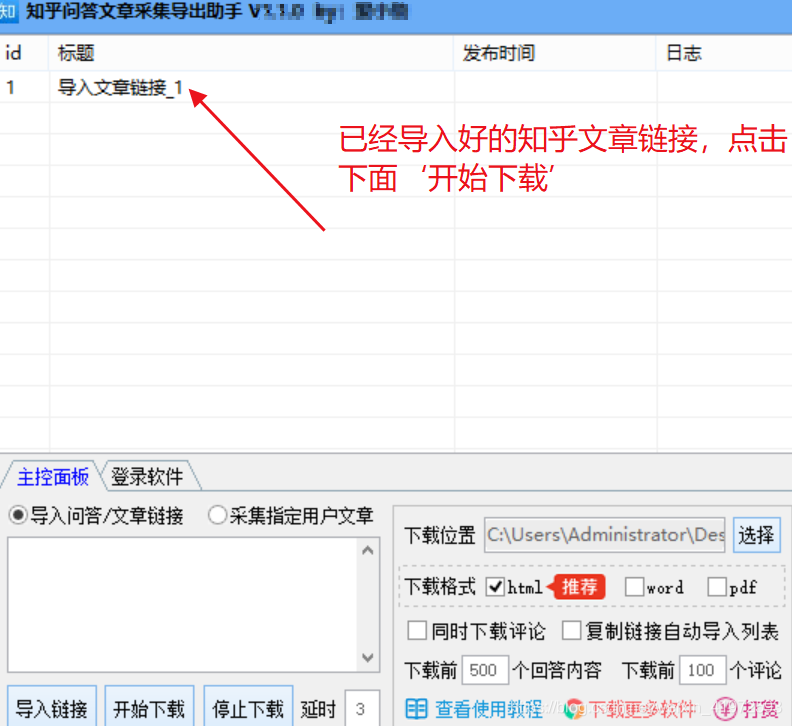792x726 pixels.
Task: Open the 查看使用教程 link
Action: coord(489,709)
